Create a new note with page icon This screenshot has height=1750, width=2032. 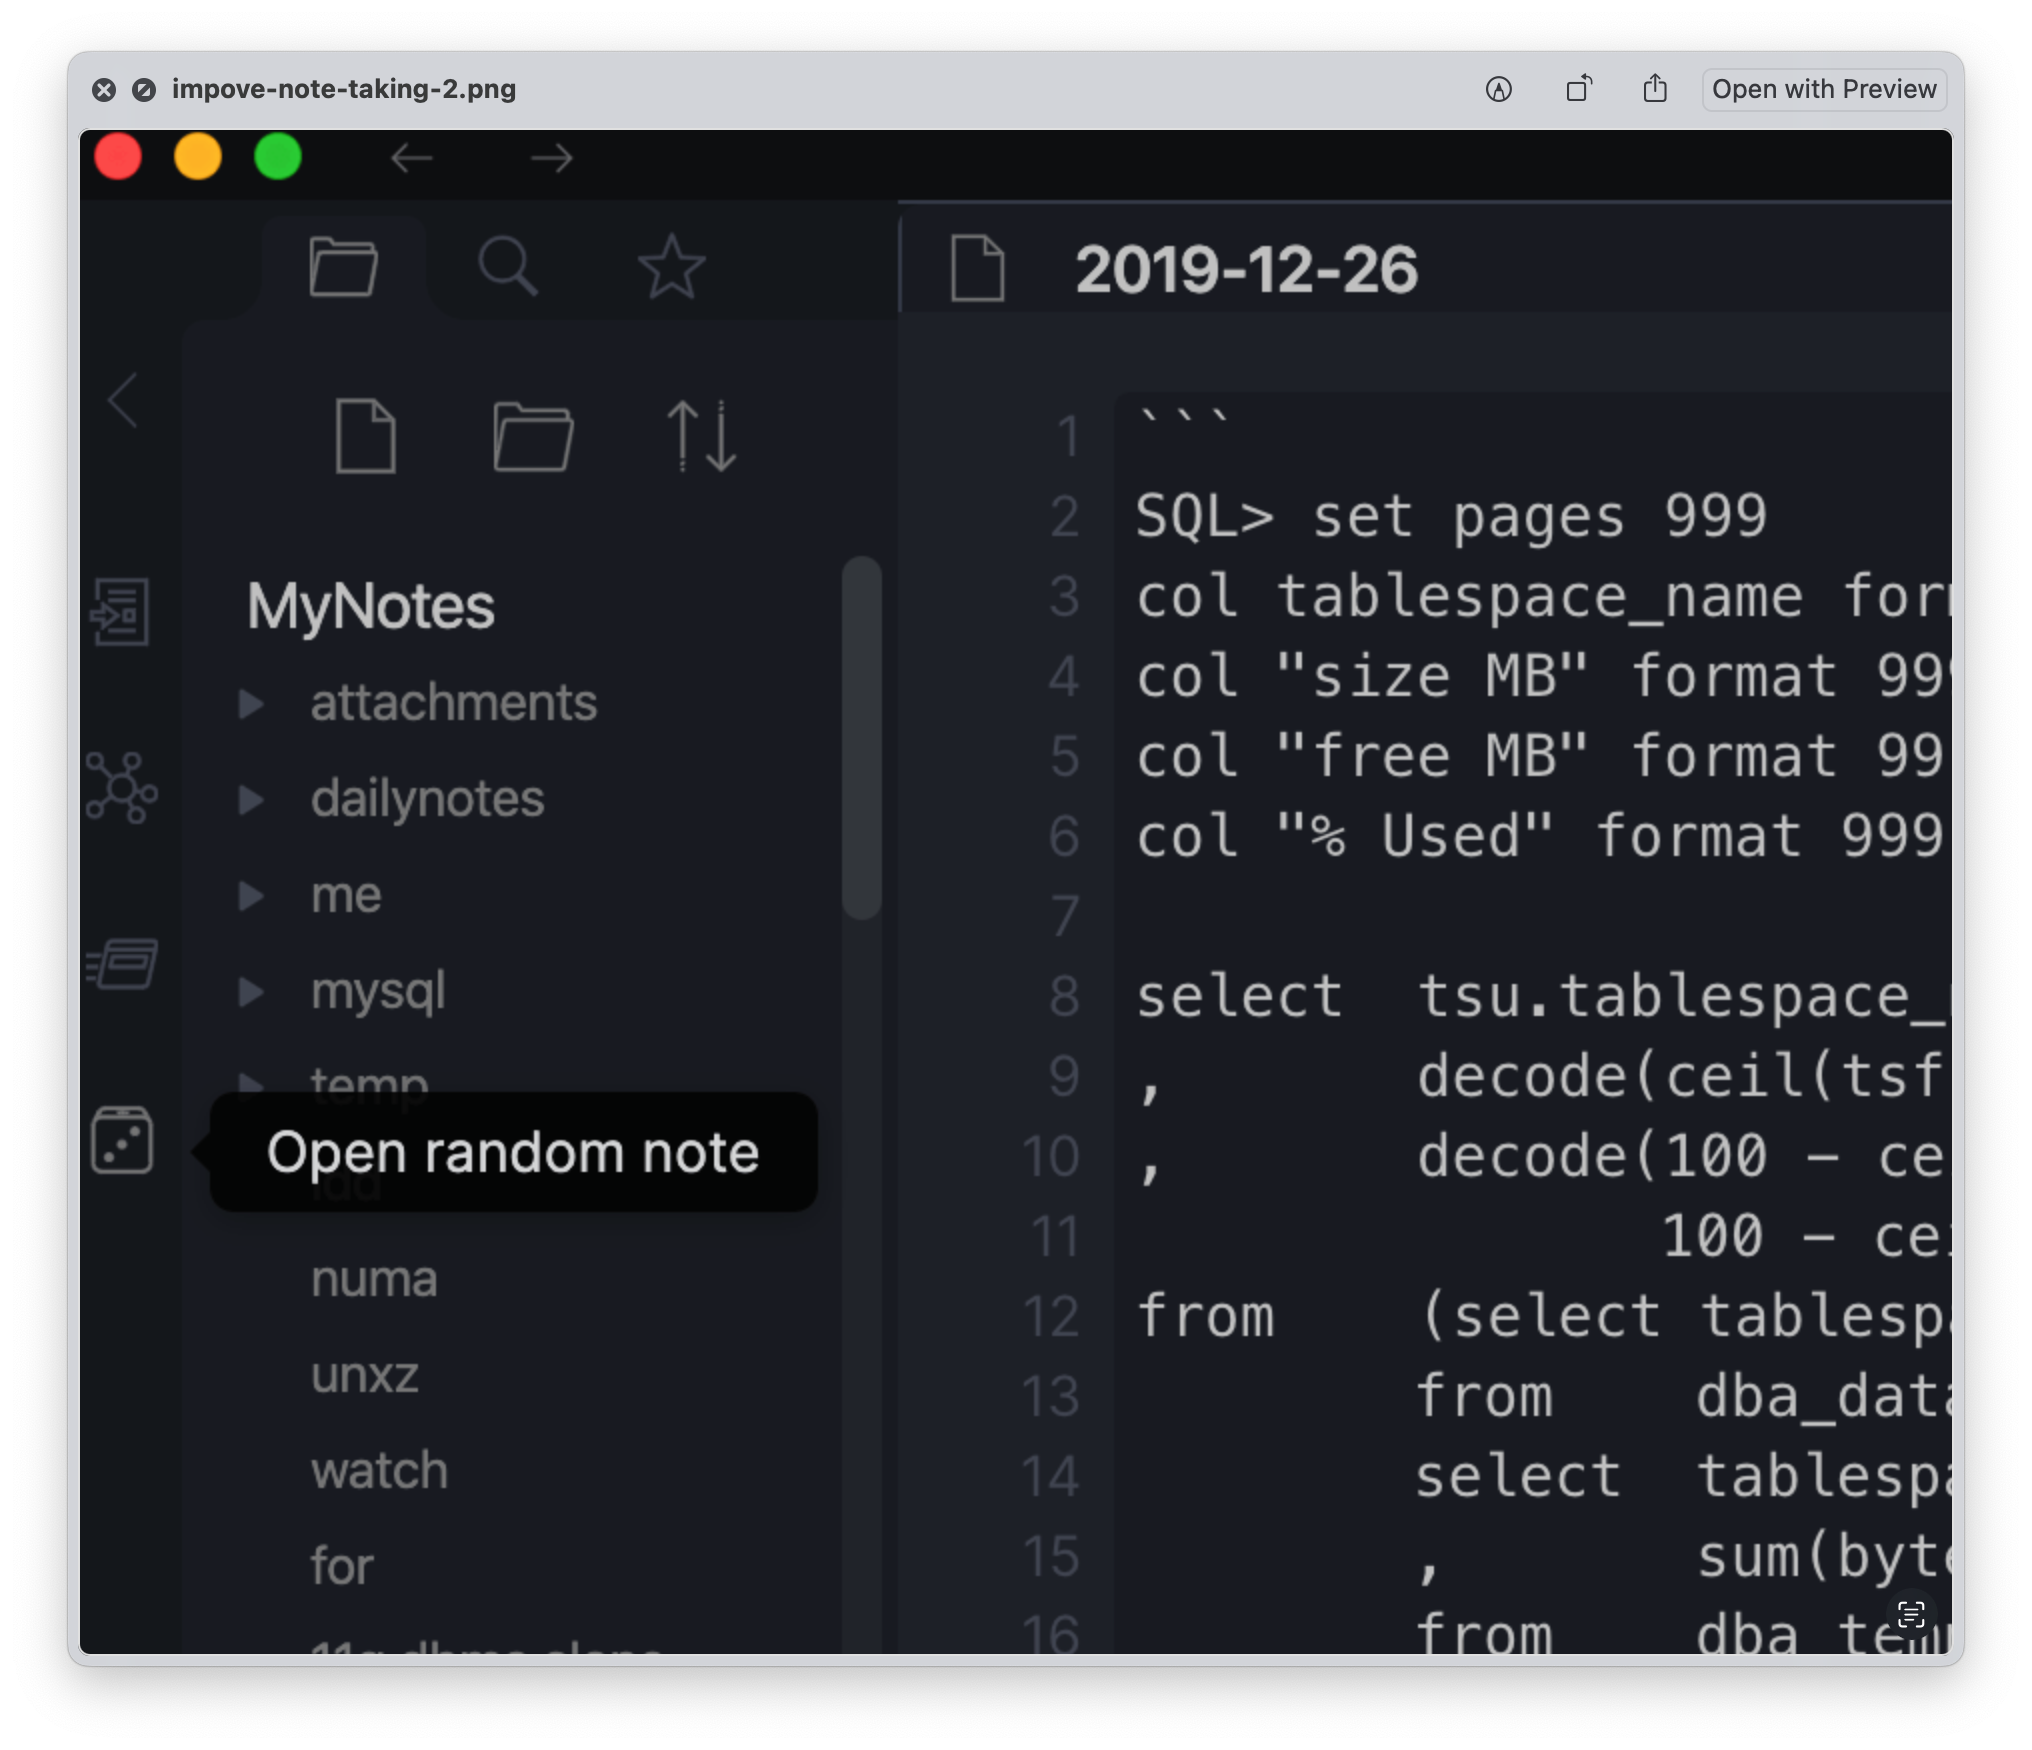coord(365,435)
